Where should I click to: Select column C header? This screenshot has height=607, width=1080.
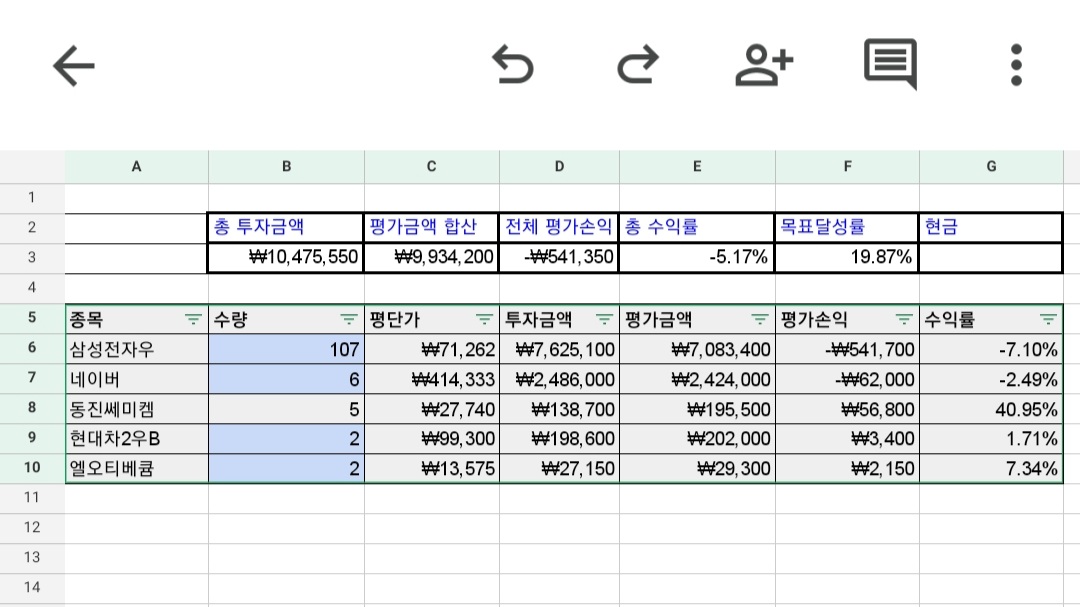coord(432,167)
